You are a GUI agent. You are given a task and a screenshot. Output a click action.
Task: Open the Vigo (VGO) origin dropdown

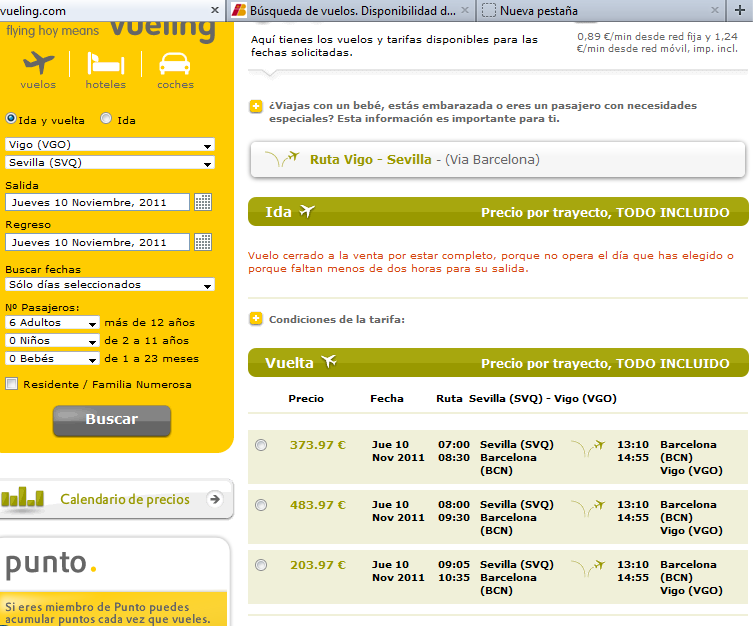109,144
